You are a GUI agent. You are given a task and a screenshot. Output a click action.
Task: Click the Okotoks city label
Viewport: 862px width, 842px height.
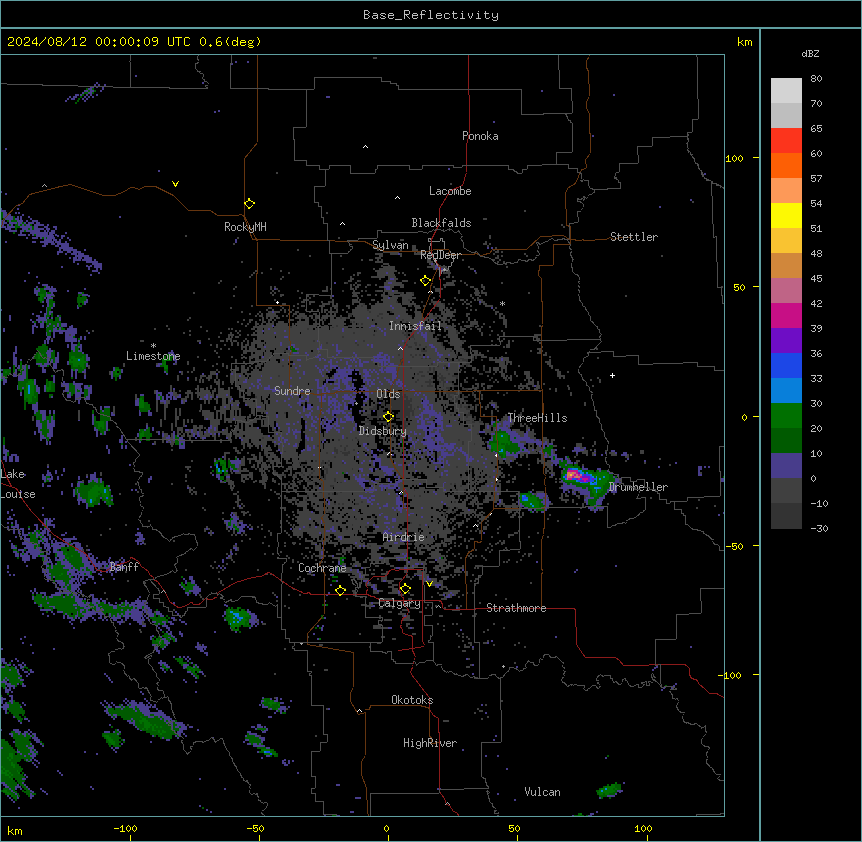(x=412, y=700)
